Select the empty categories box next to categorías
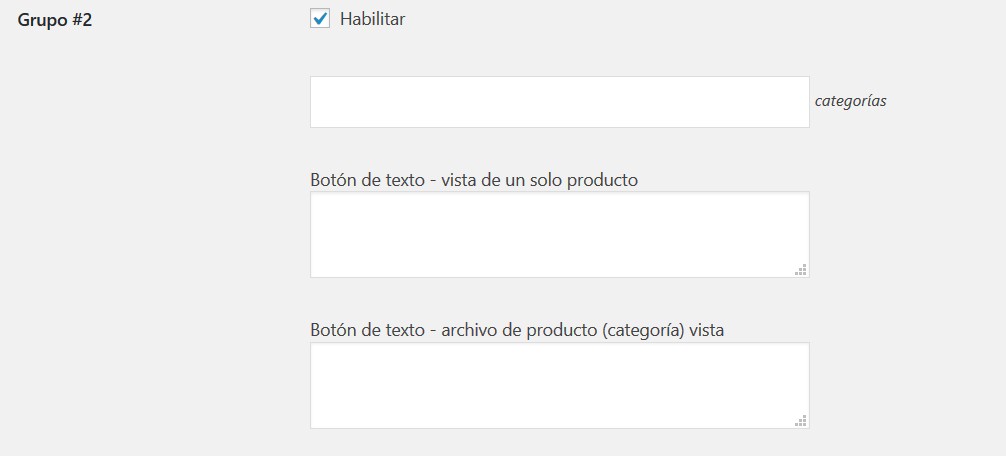This screenshot has height=456, width=1006. 559,102
